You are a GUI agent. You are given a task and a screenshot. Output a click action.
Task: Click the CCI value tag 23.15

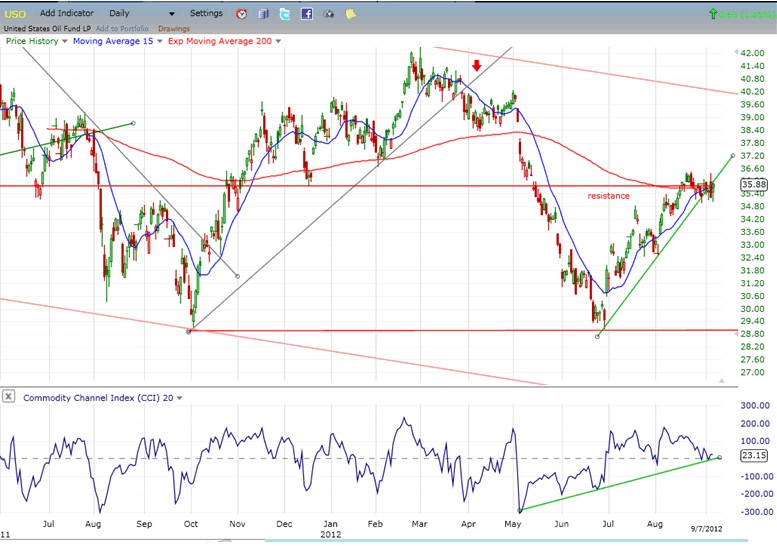coord(754,455)
